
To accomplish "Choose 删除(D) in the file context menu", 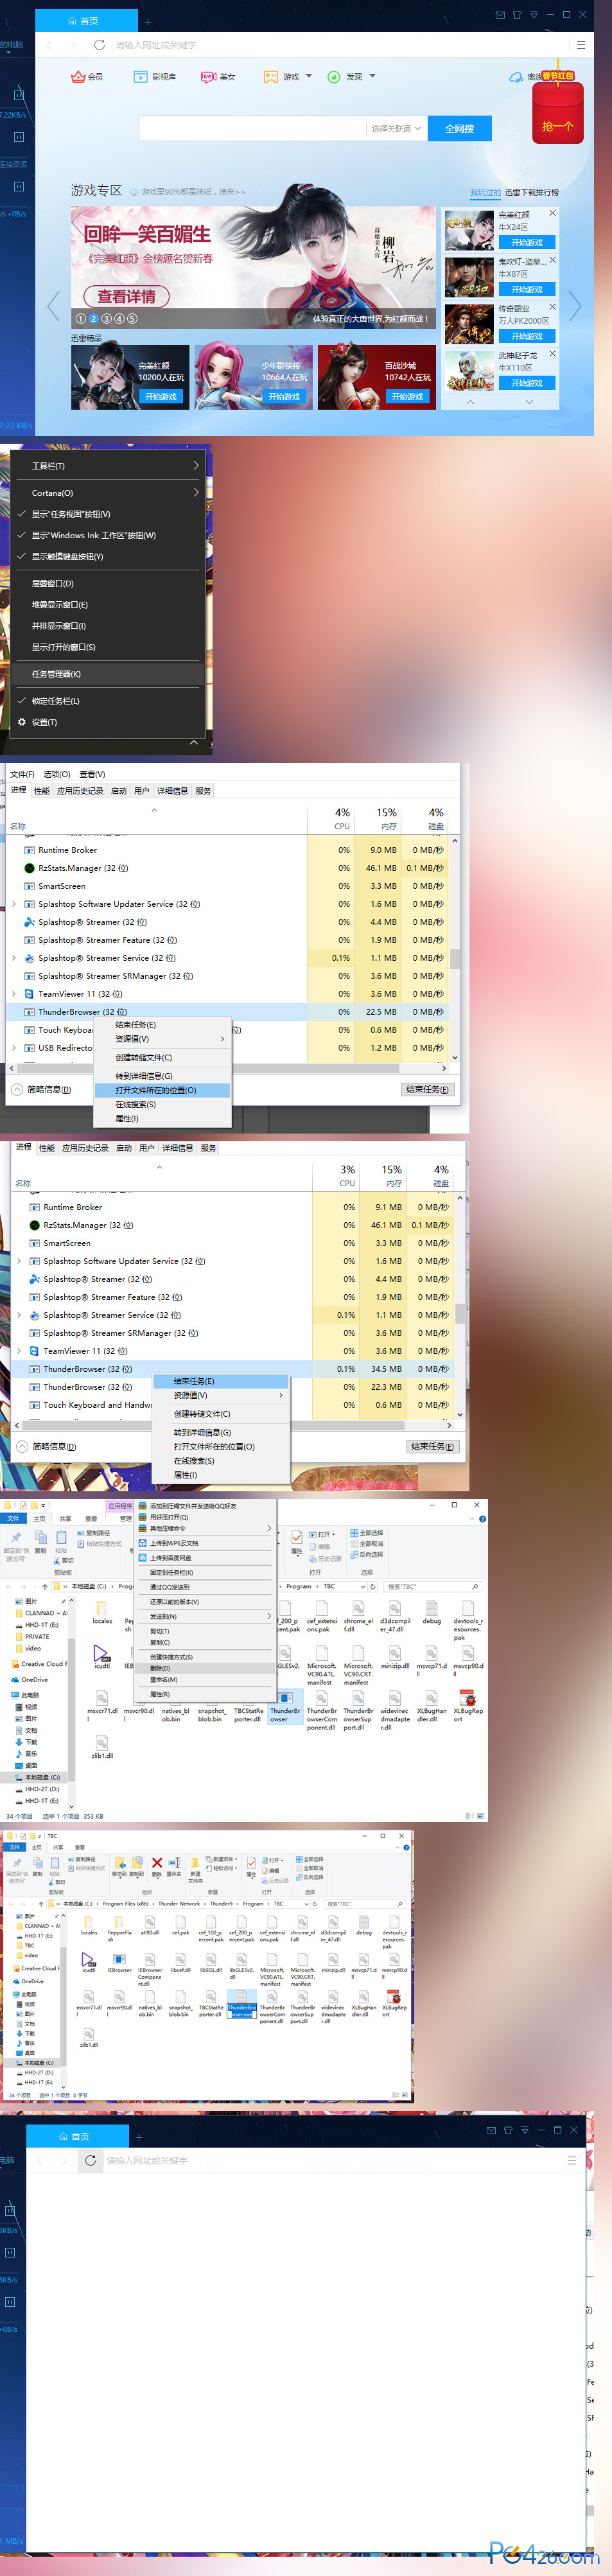I will [x=206, y=1668].
